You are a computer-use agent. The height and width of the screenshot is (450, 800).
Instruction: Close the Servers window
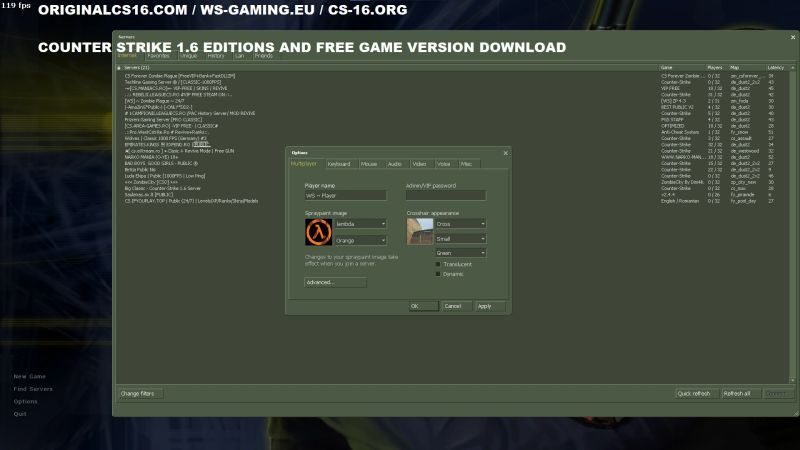click(792, 37)
